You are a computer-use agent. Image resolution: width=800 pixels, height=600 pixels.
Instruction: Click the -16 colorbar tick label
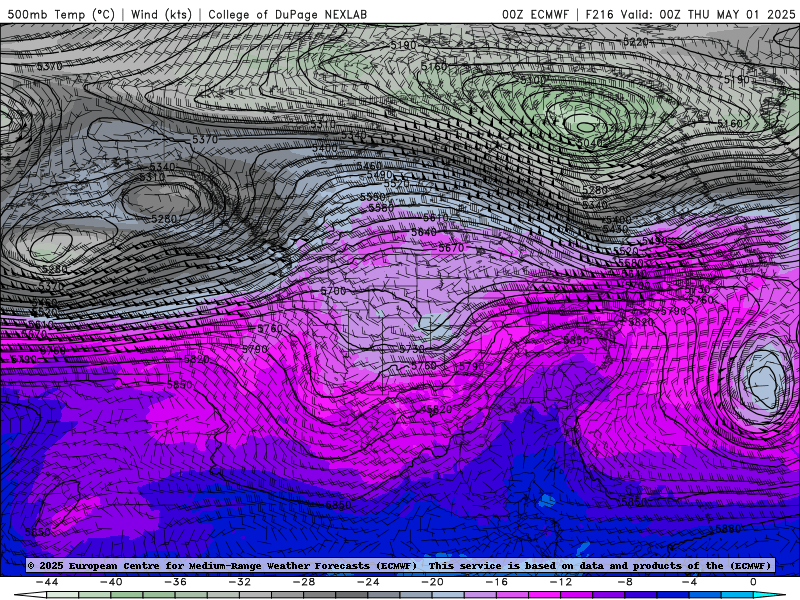point(497,582)
